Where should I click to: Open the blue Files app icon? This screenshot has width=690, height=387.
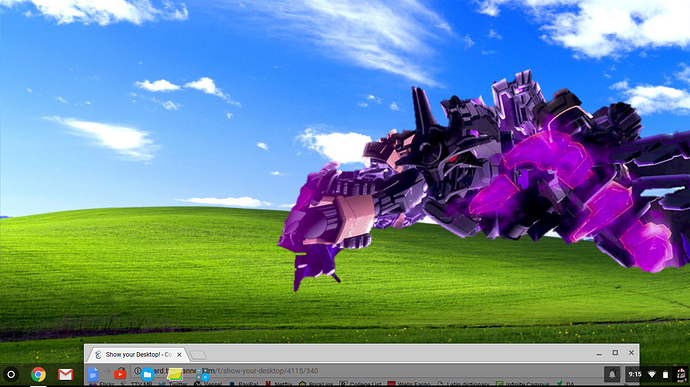coord(147,375)
